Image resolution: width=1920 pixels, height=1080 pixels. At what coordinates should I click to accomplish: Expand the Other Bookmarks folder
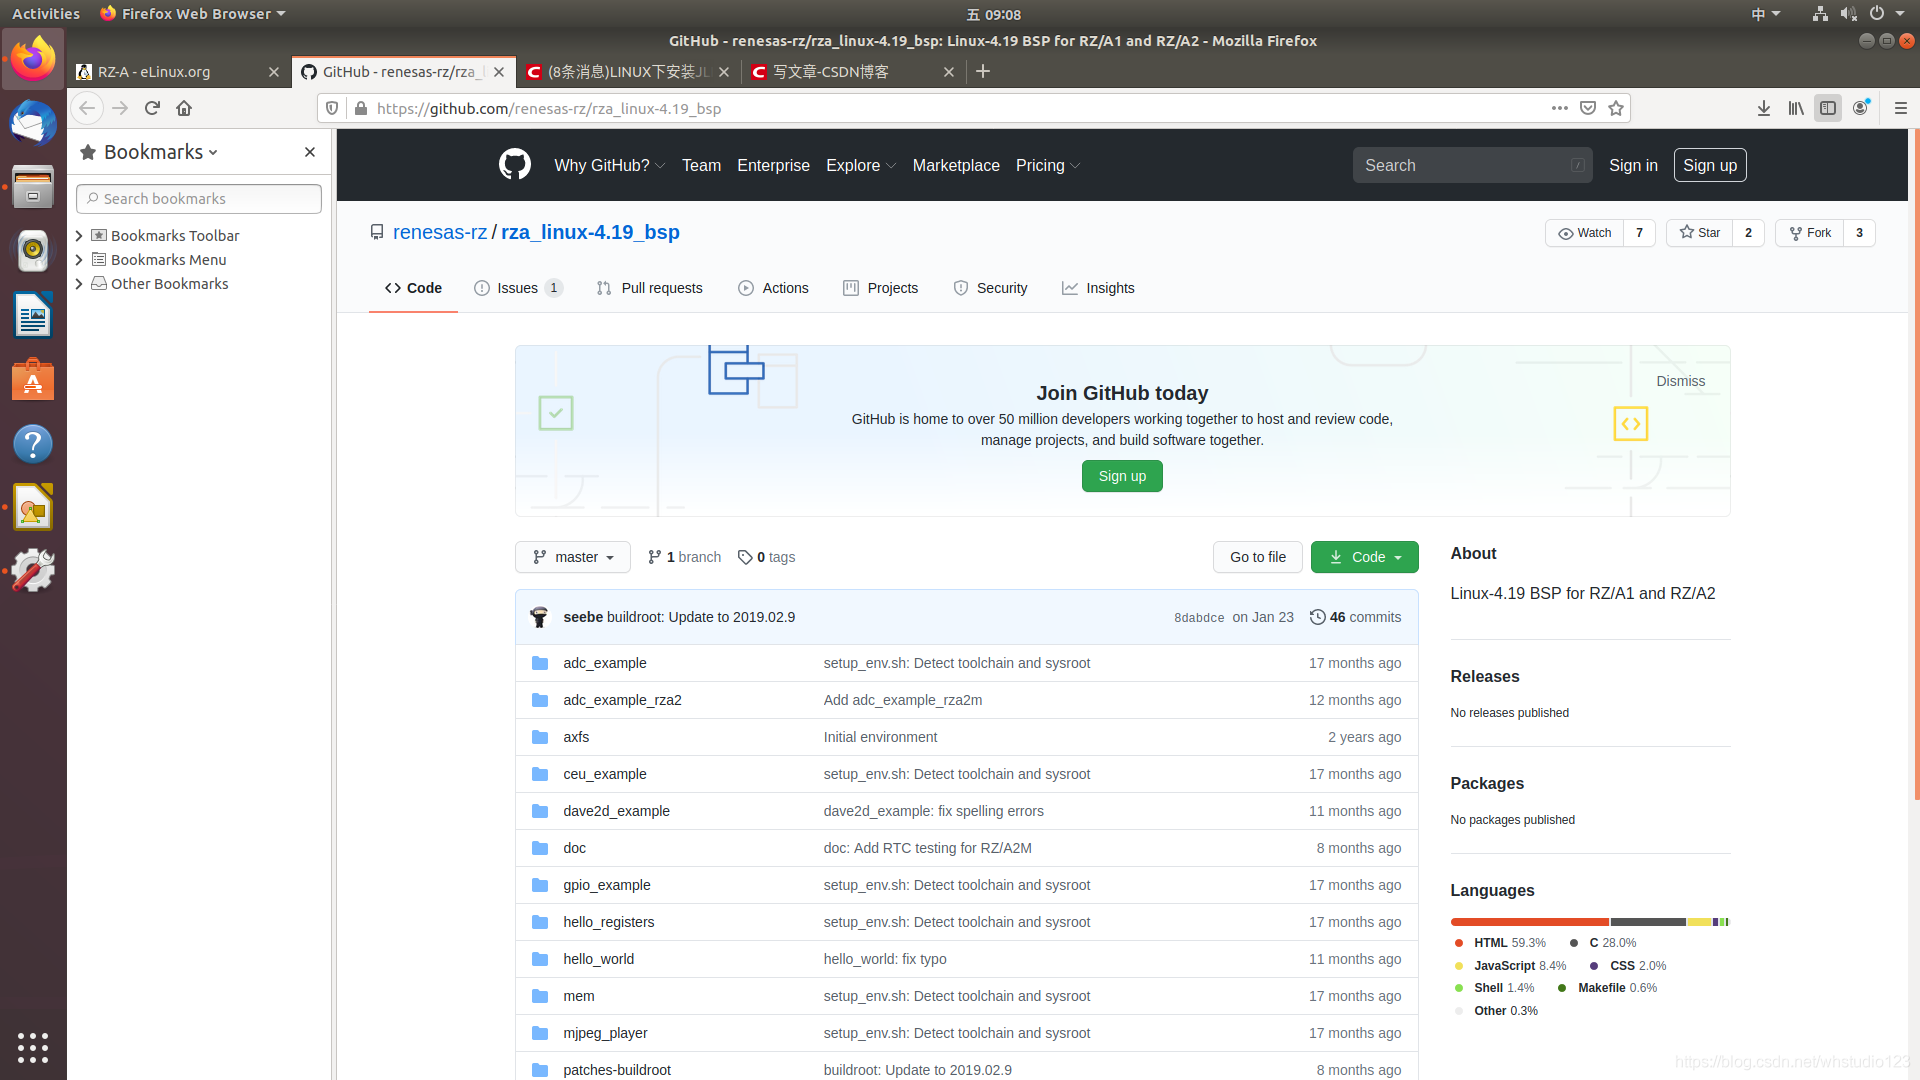point(79,284)
